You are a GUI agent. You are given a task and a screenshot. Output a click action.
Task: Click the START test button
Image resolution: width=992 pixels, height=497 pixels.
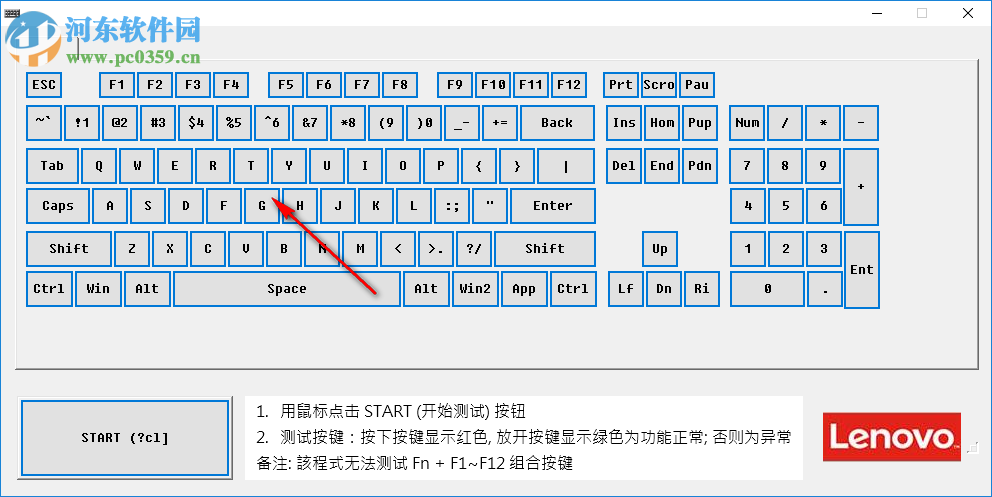click(x=125, y=438)
